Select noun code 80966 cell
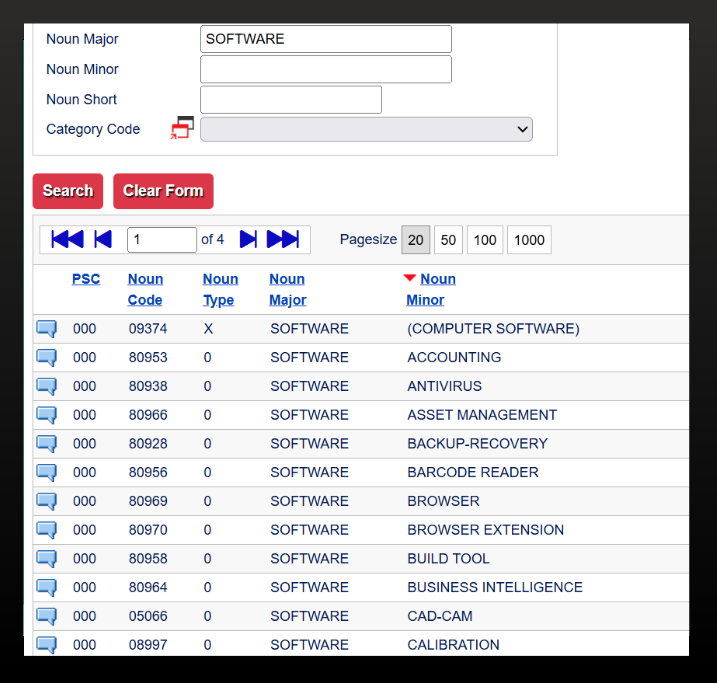 (148, 415)
